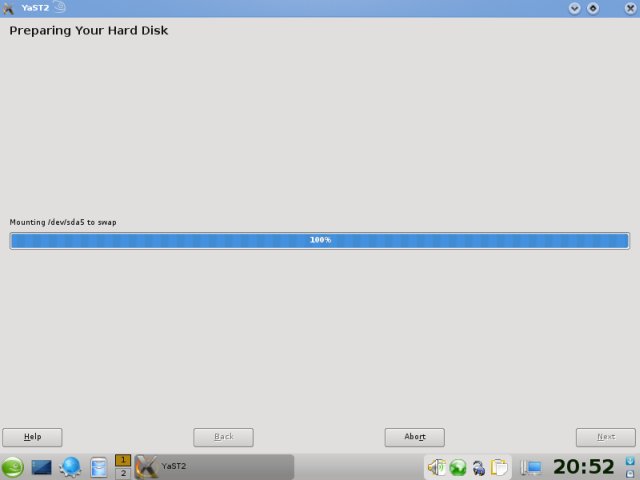Open the device notifier monitor icon
Screen dimensions: 640x480
[531, 467]
